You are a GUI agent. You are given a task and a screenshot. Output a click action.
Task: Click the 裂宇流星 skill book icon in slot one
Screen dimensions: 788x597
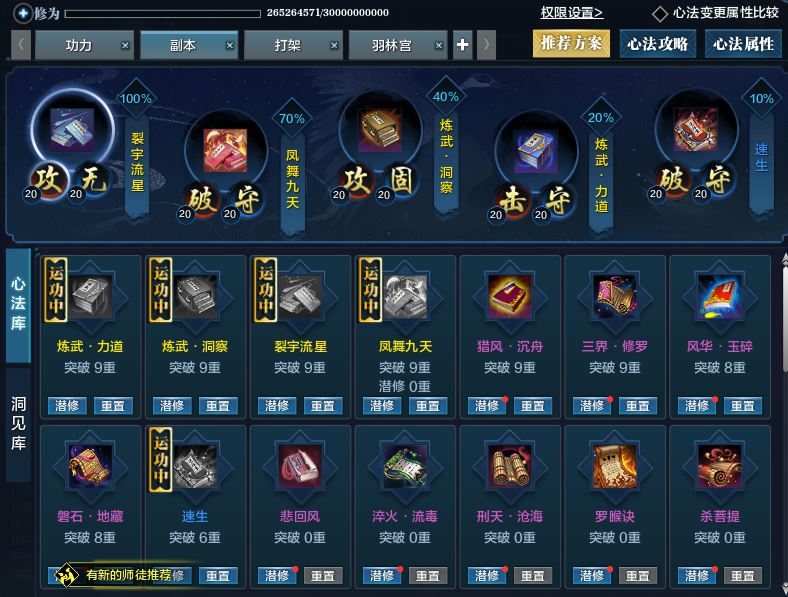(x=72, y=129)
